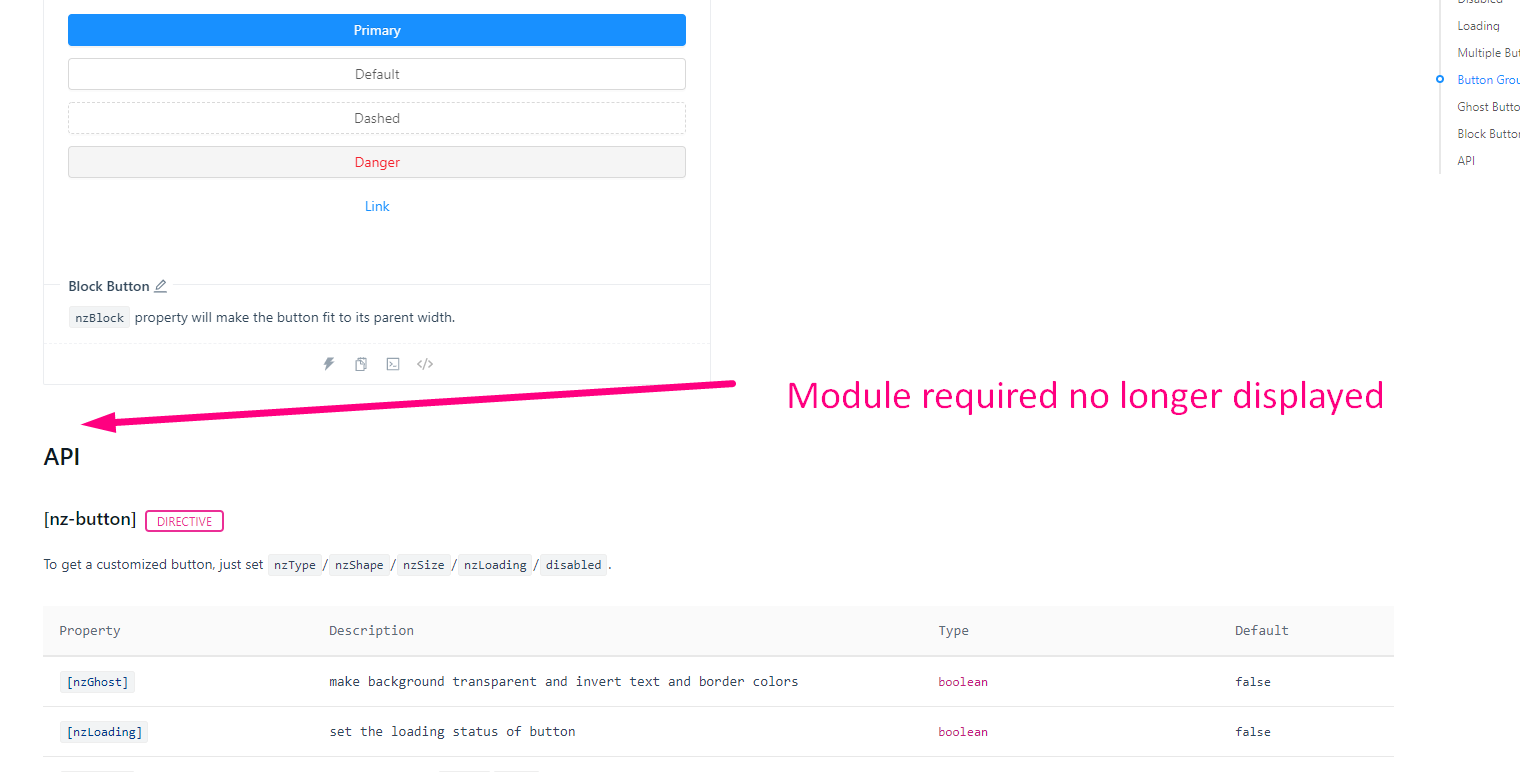Open the Loading section from sidebar
The width and height of the screenshot is (1520, 772).
pos(1477,25)
